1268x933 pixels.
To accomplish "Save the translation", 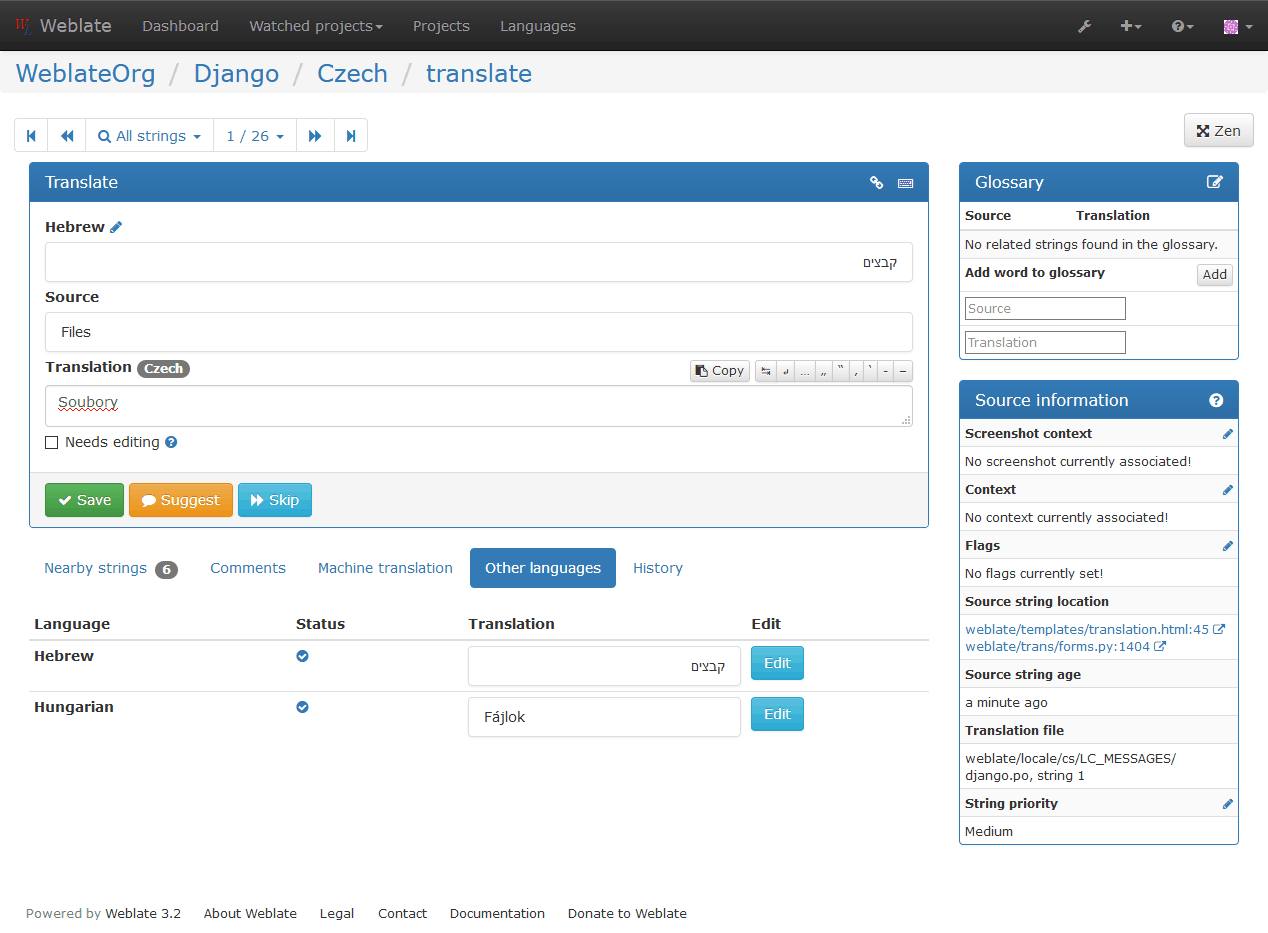I will (x=85, y=500).
